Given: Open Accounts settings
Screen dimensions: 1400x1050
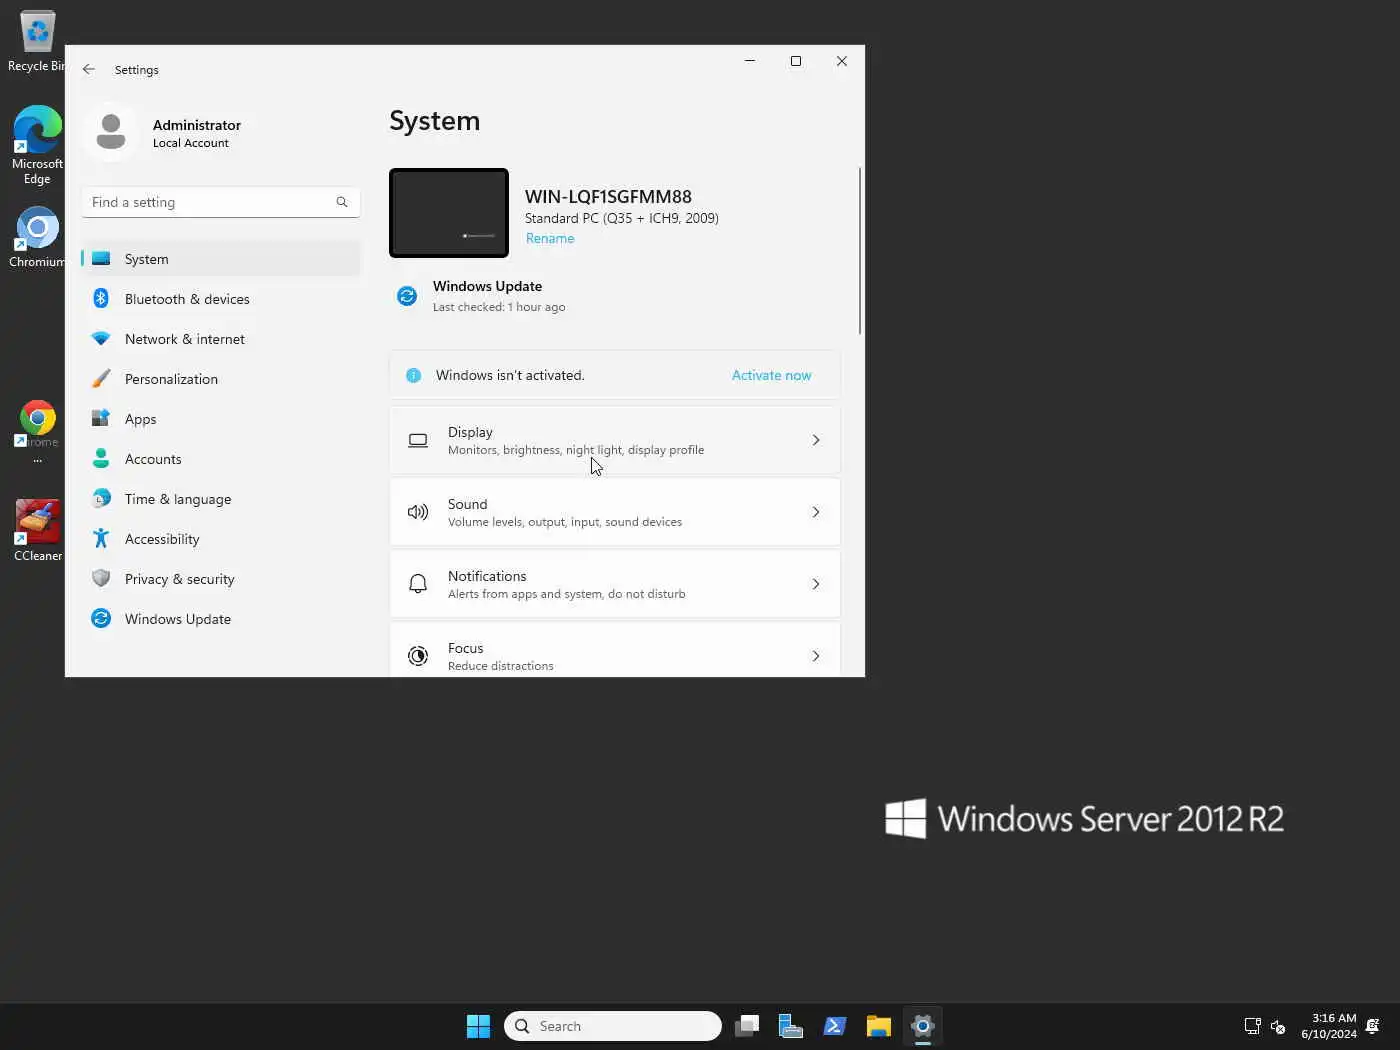Looking at the screenshot, I should [221, 459].
